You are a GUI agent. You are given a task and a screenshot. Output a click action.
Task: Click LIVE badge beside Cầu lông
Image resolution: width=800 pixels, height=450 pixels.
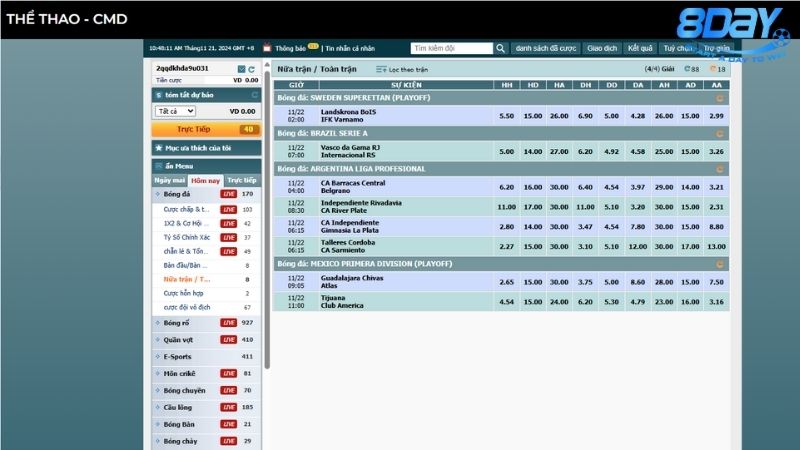pos(229,407)
